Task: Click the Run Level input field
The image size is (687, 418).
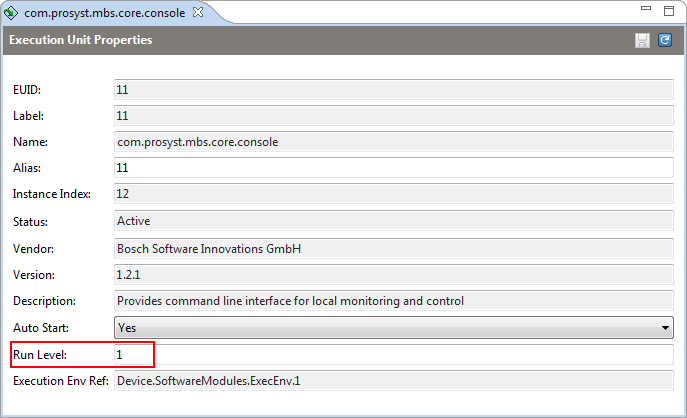Action: click(x=393, y=354)
